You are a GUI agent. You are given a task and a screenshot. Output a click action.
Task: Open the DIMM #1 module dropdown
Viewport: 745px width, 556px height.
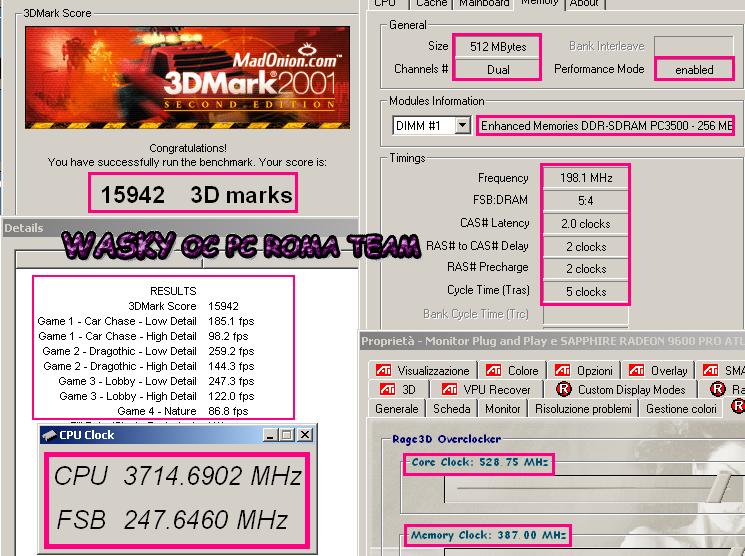431,126
